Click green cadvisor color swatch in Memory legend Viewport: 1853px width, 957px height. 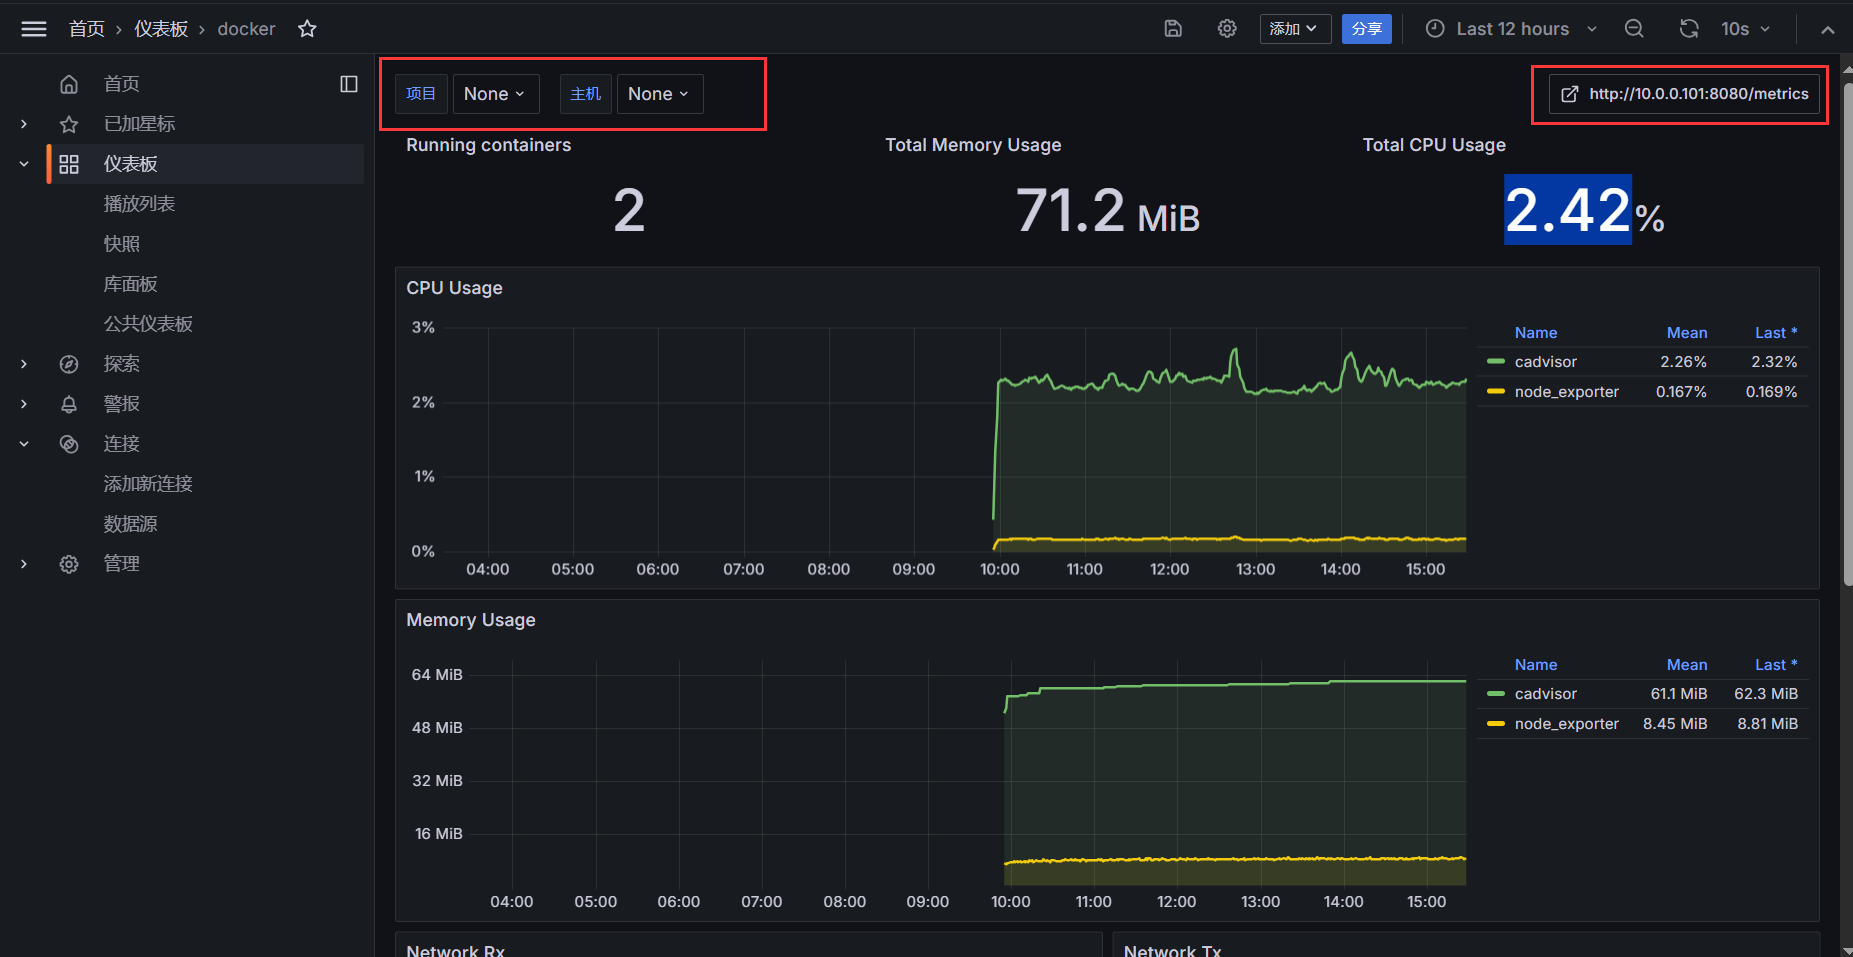click(1496, 693)
